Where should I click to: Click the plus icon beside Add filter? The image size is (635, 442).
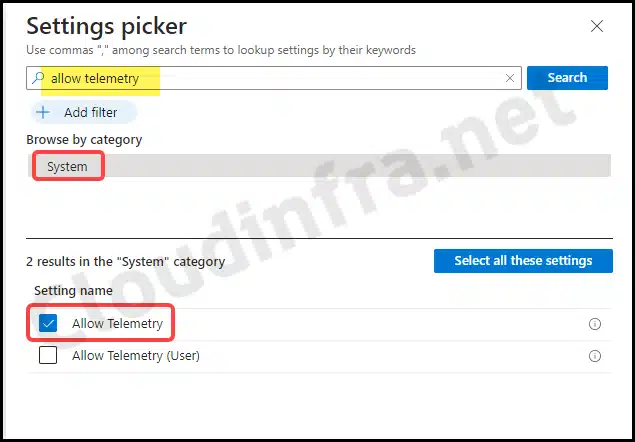[x=43, y=112]
